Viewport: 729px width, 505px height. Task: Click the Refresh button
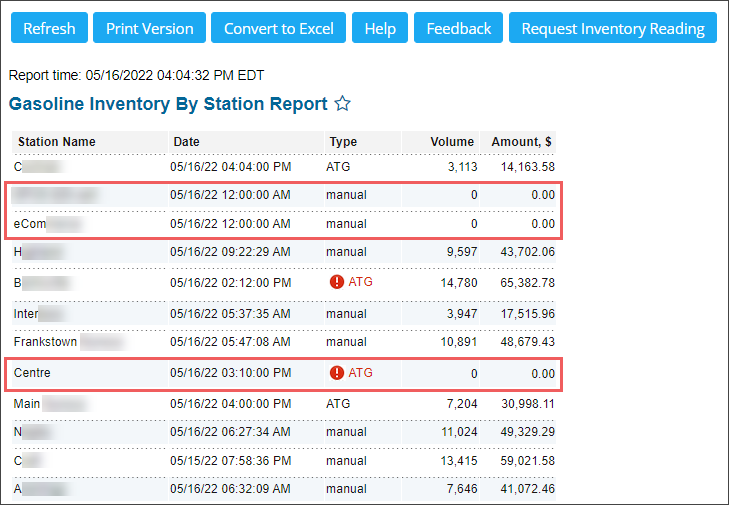point(50,28)
